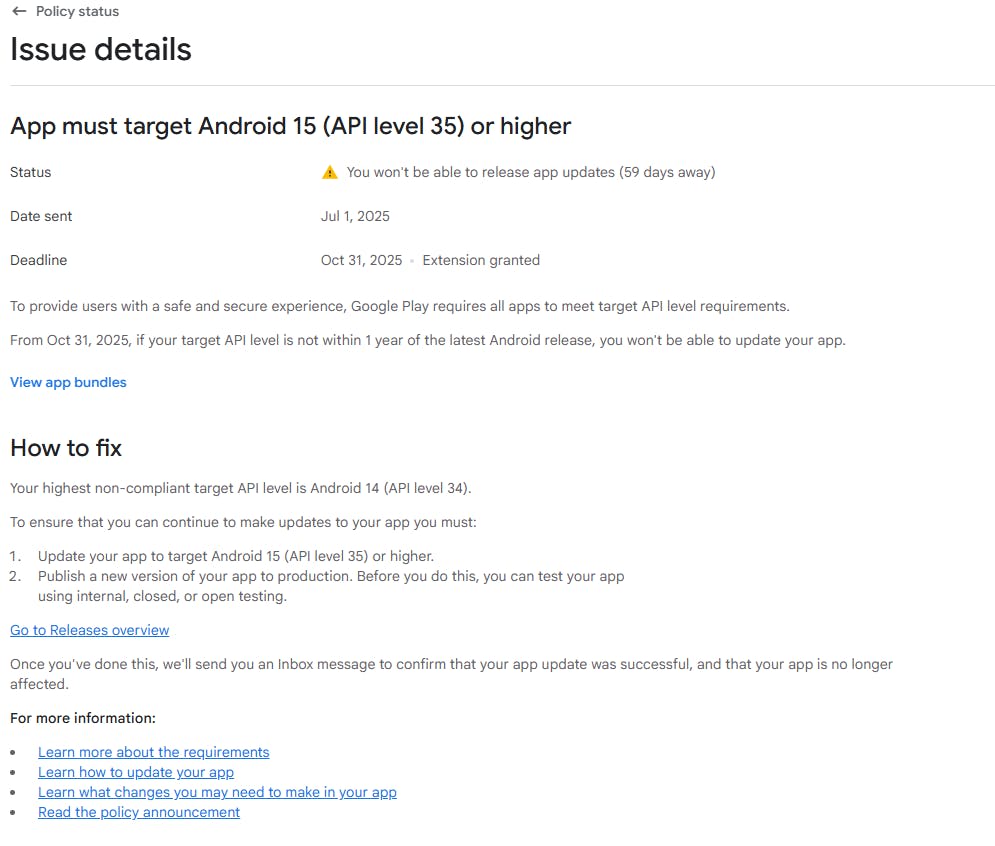Open Learn how to update your app
This screenshot has height=846, width=995.
(136, 772)
